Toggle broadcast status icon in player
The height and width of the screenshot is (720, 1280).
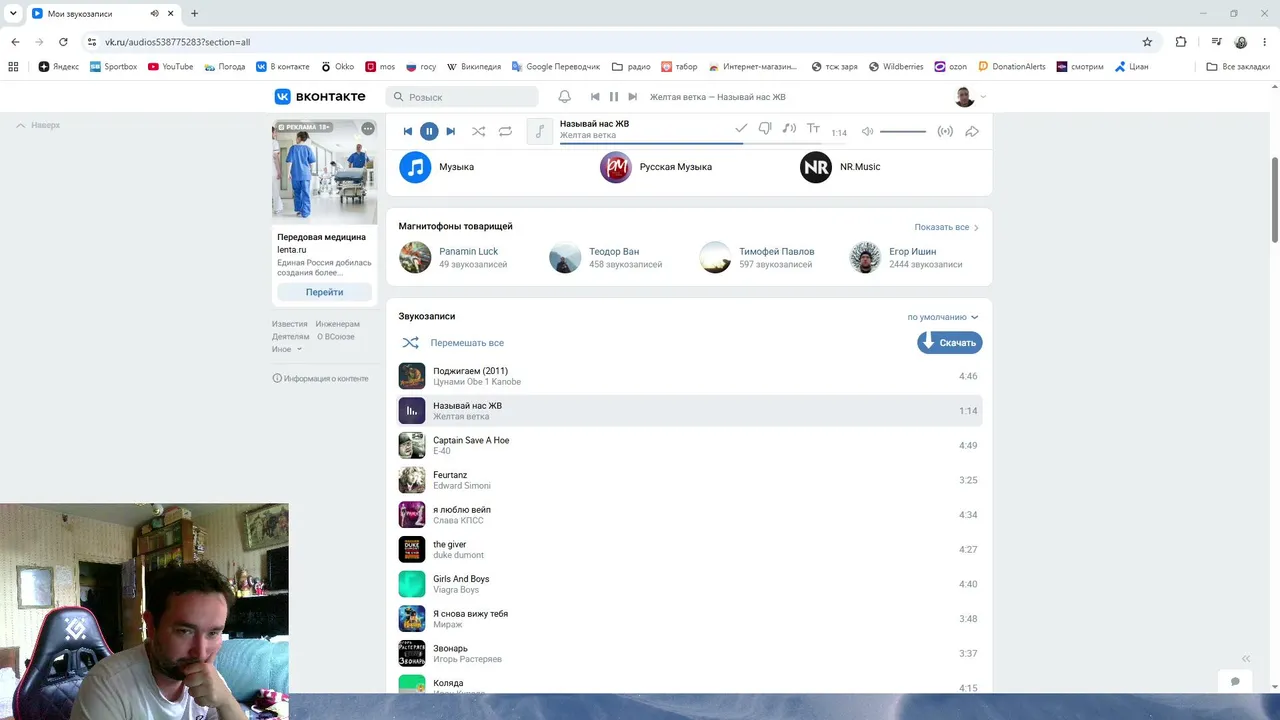(x=945, y=132)
